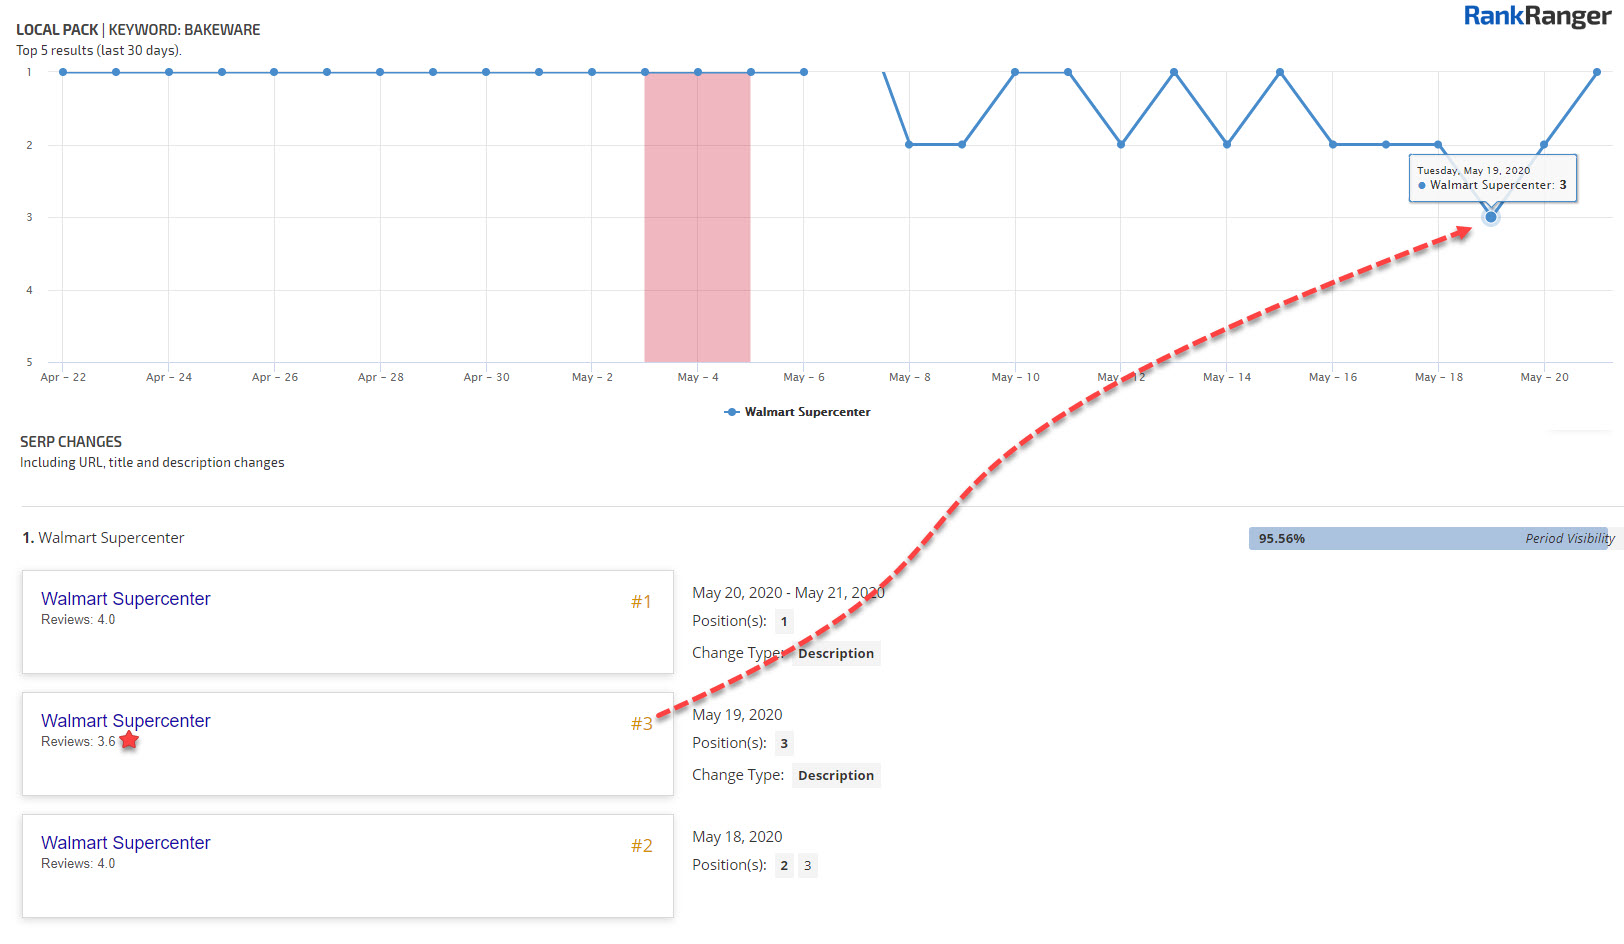The height and width of the screenshot is (944, 1624).
Task: Open the #3 ranked Walmart Supercenter link
Action: pyautogui.click(x=126, y=721)
